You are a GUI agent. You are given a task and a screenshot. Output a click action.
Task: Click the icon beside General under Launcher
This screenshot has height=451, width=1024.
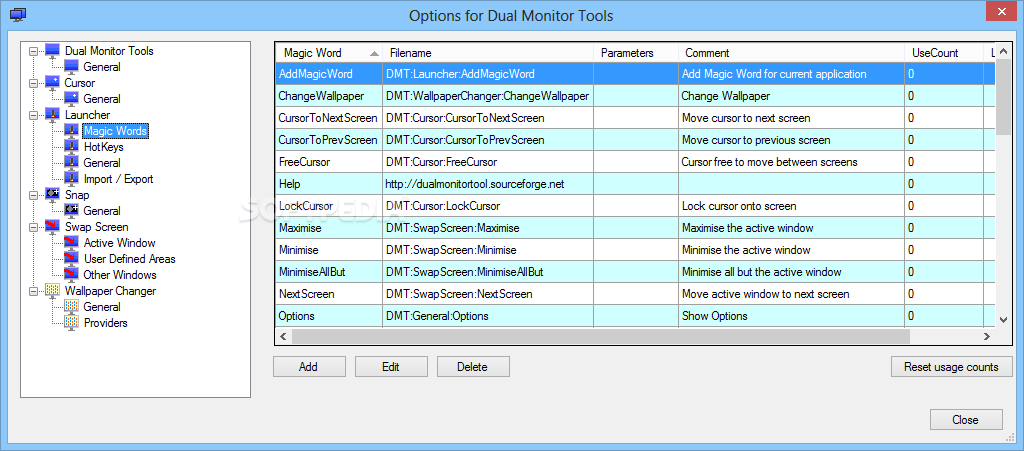71,163
